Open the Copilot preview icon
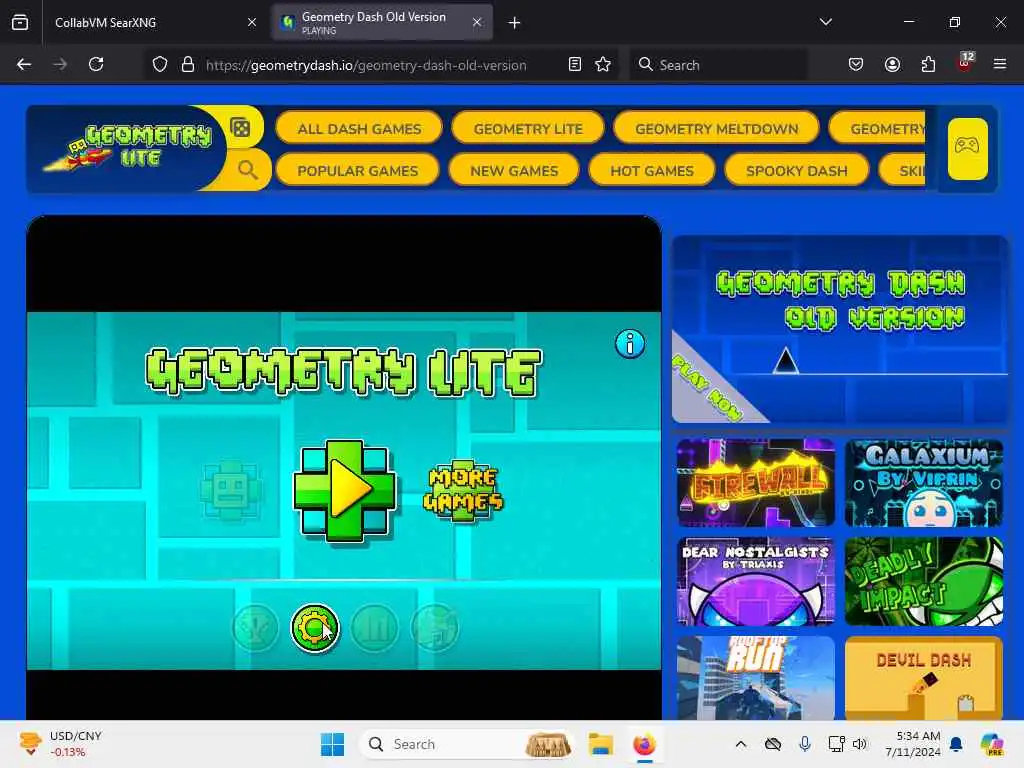This screenshot has width=1024, height=768. coord(991,744)
